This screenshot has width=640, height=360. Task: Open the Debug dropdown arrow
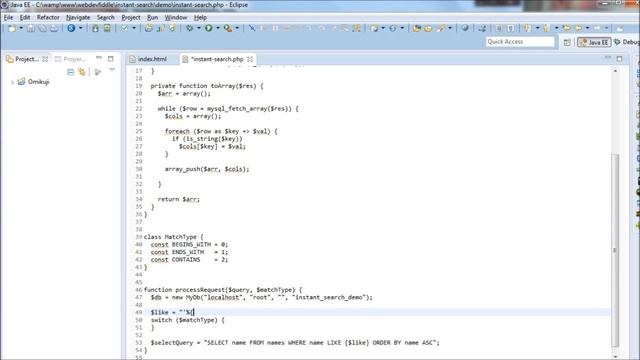point(199,28)
